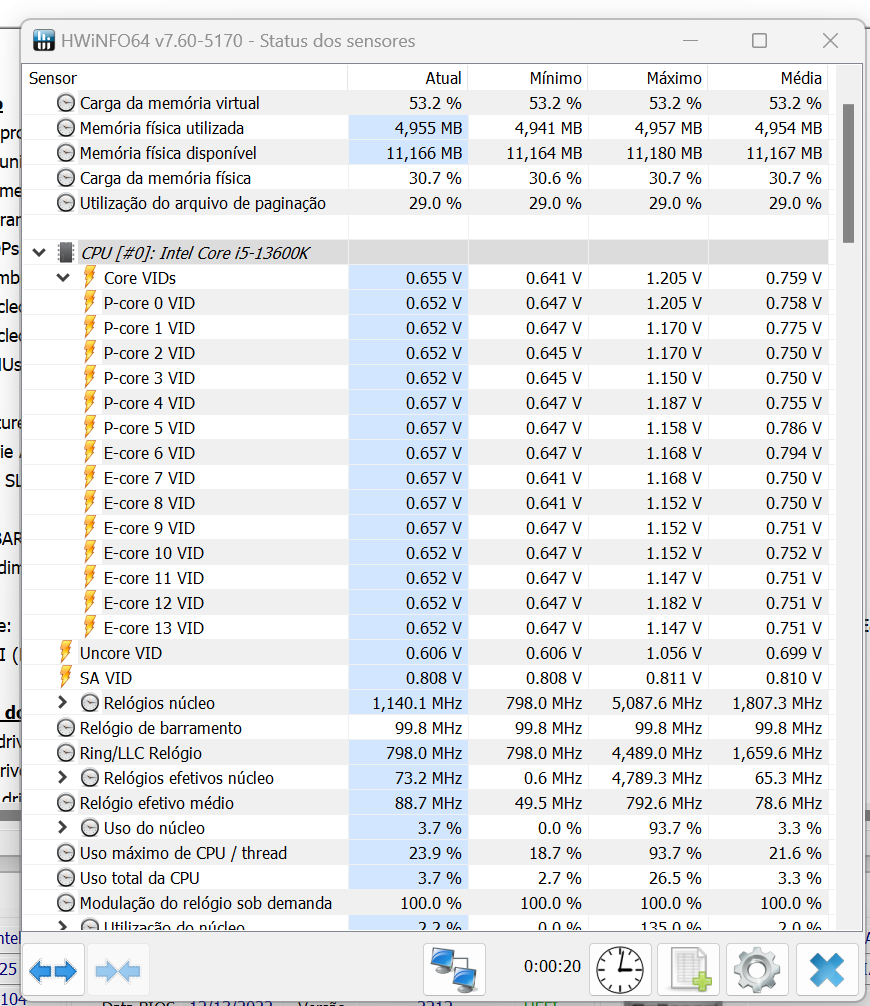Screen dimensions: 870x1006
Task: Click the clock icon beside Relógio efetivo médio
Action: click(65, 803)
